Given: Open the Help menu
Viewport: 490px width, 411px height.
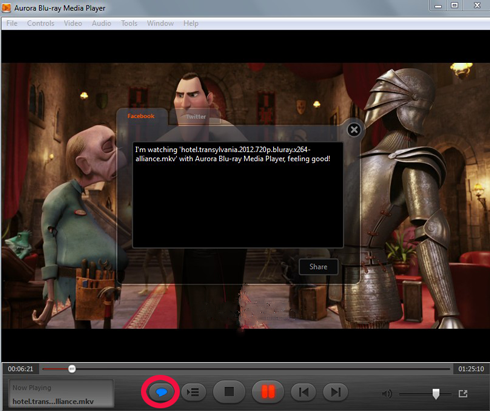Looking at the screenshot, I should [191, 23].
